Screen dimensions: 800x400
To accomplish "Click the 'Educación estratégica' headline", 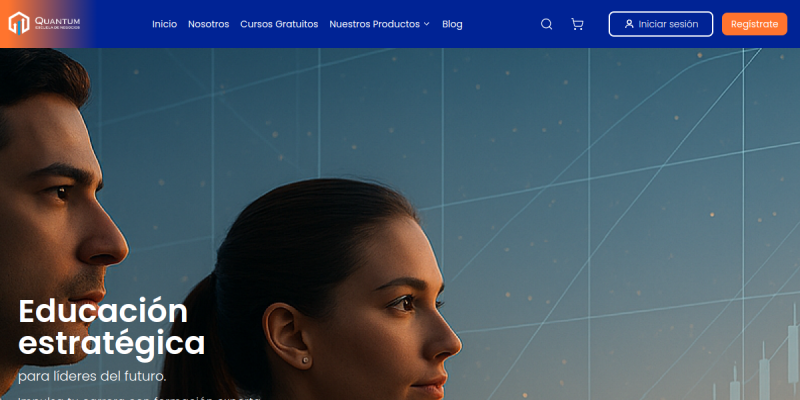I will (x=112, y=327).
